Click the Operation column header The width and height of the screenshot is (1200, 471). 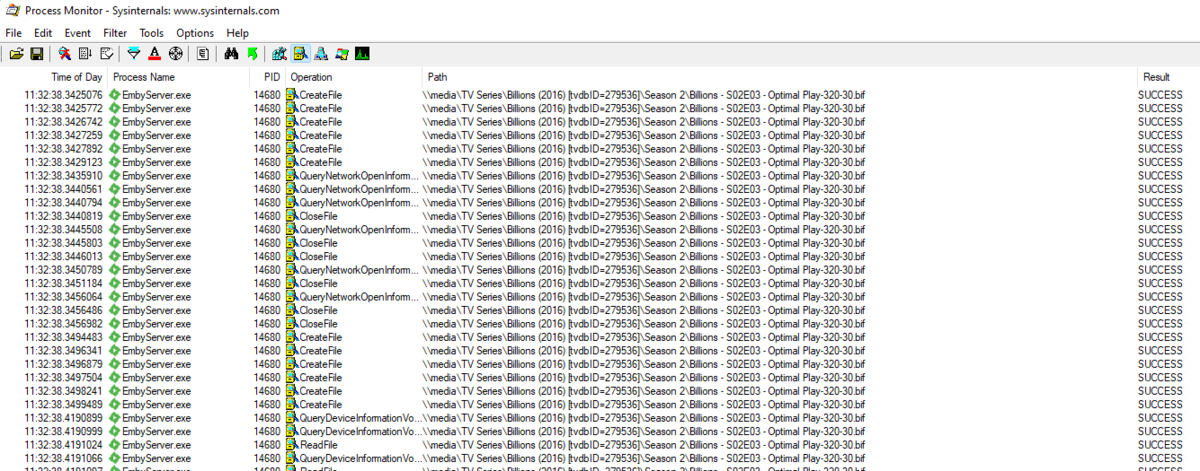(x=354, y=77)
